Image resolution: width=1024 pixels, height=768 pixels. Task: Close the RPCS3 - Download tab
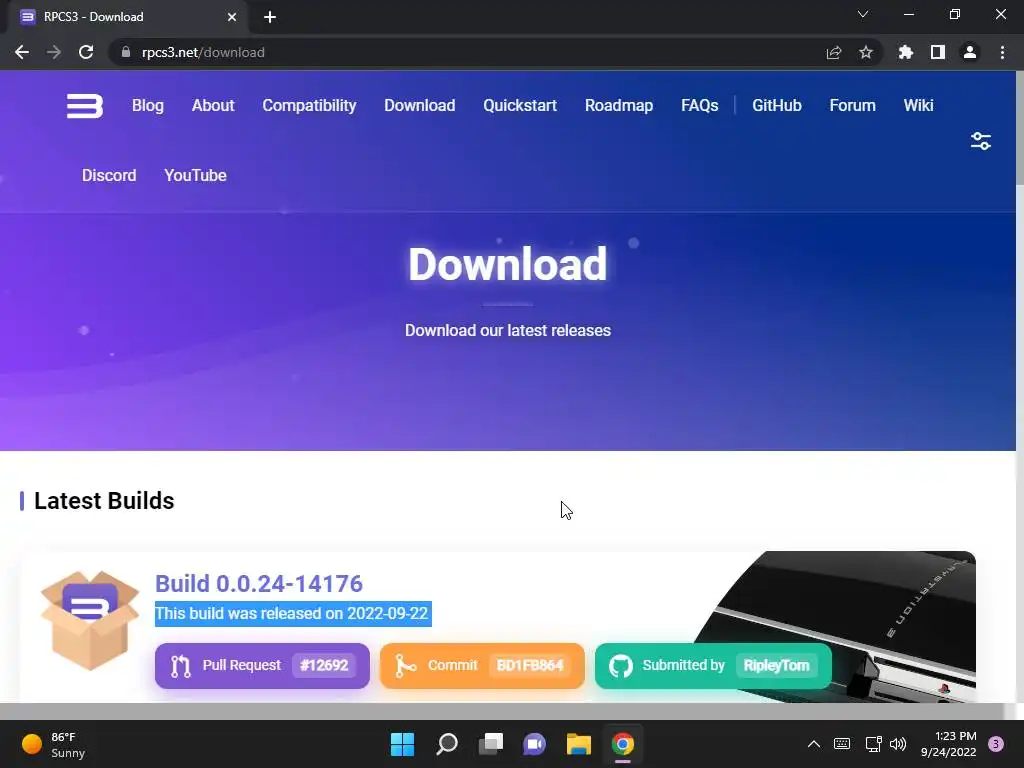[x=232, y=17]
